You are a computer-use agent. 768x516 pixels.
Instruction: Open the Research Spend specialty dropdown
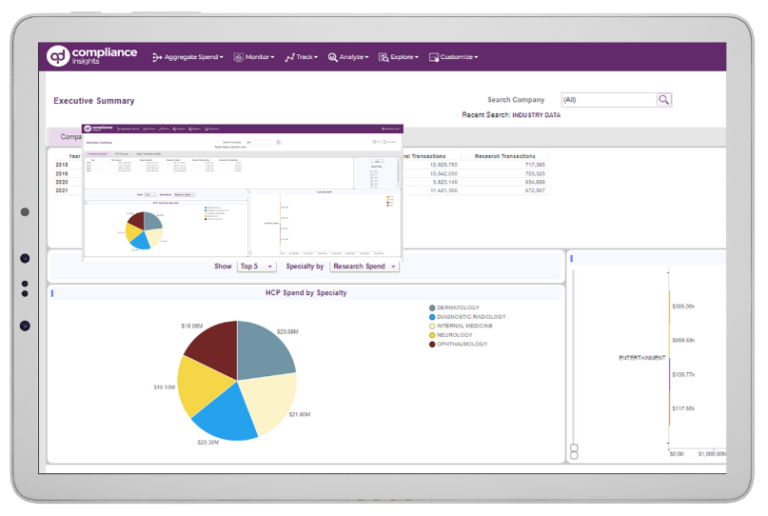point(364,266)
